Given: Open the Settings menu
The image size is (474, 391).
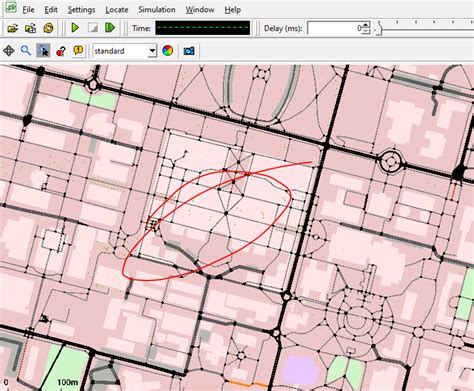Looking at the screenshot, I should 81,10.
